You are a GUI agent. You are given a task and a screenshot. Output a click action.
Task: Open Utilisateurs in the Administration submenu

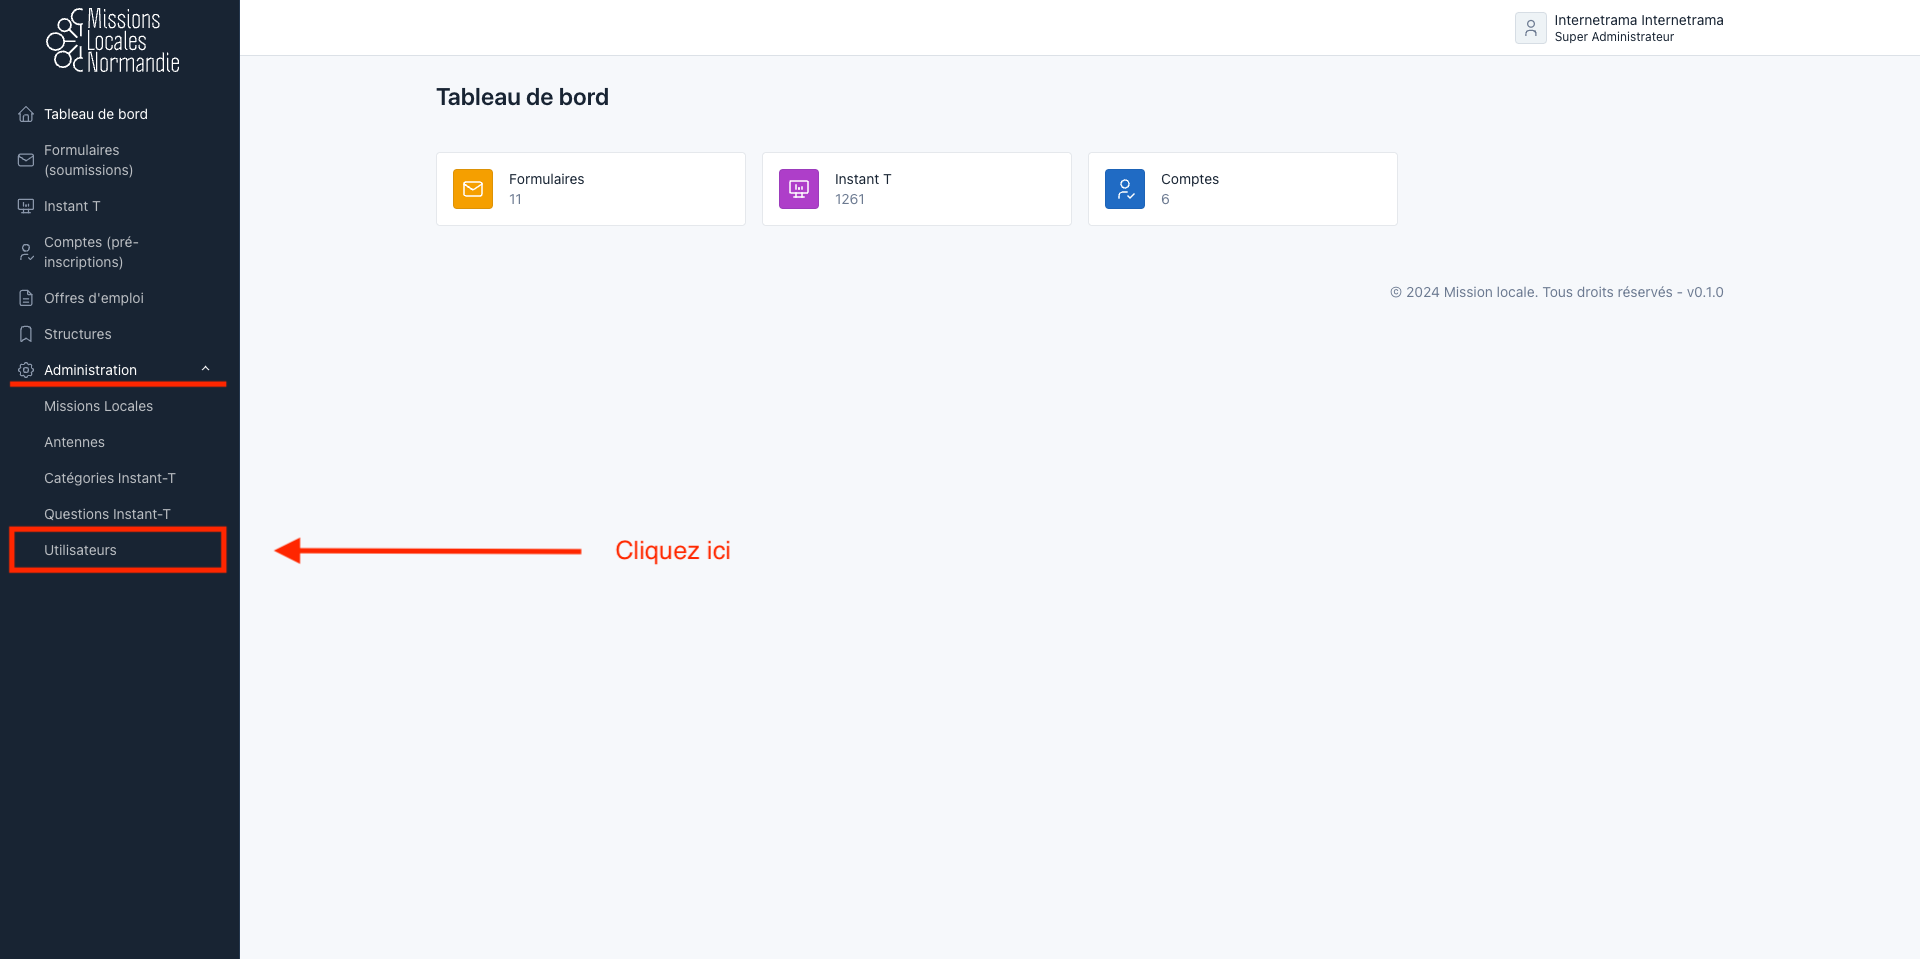point(80,550)
